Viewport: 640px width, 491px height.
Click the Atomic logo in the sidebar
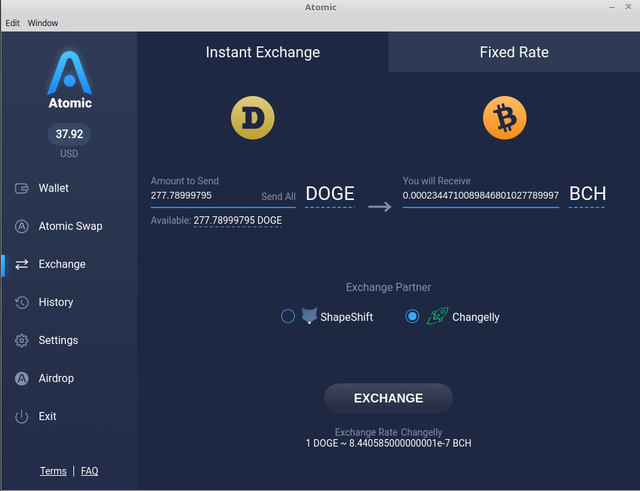69,80
